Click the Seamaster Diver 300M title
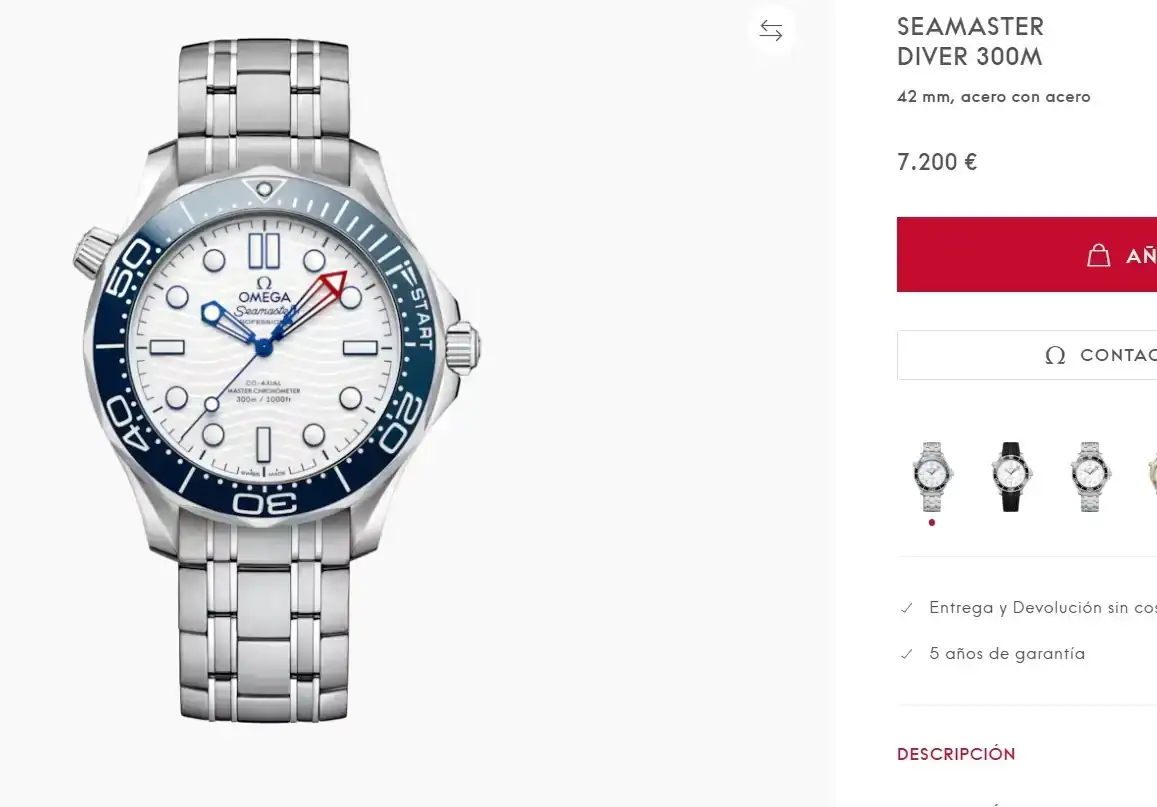The height and width of the screenshot is (807, 1157). coord(969,42)
